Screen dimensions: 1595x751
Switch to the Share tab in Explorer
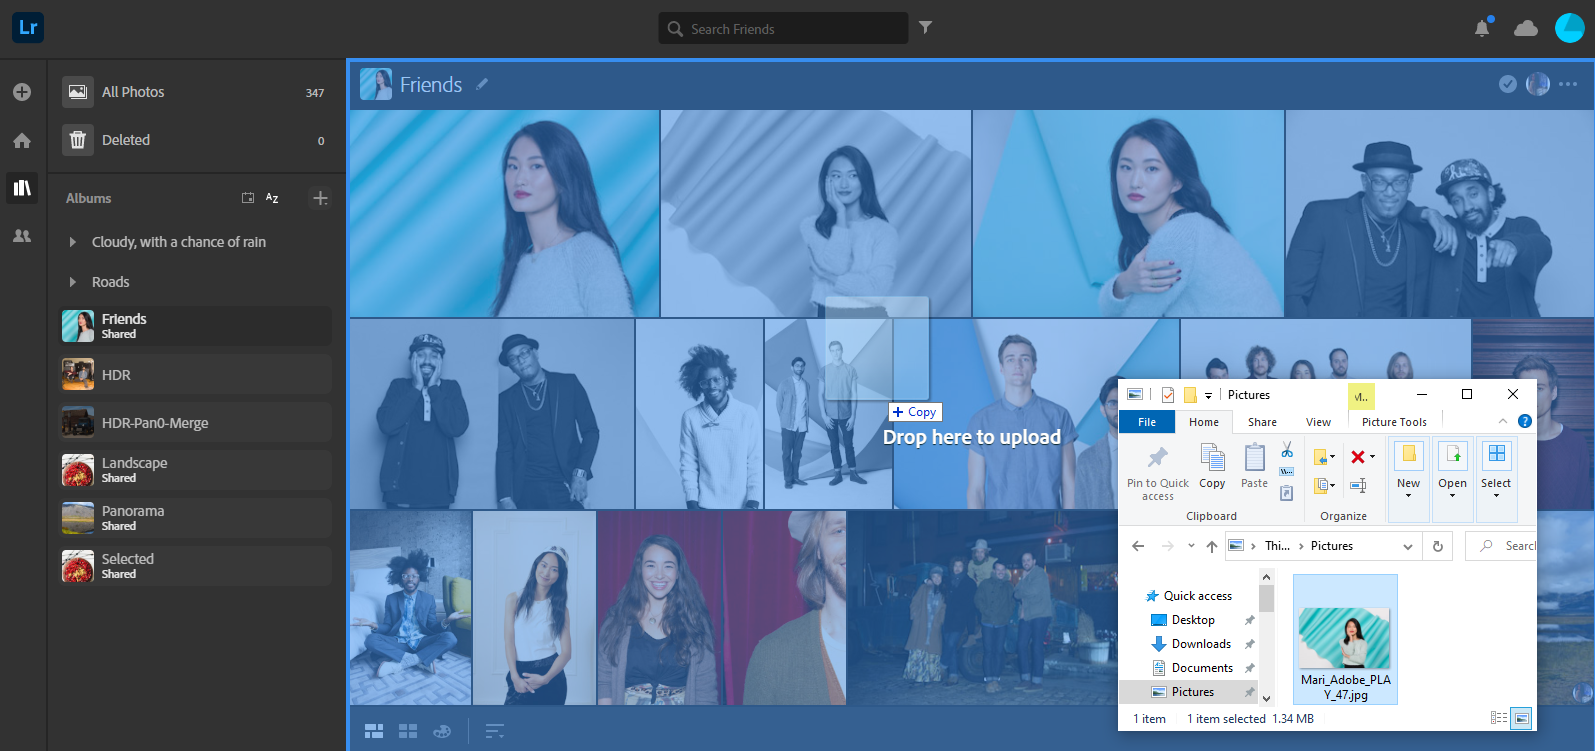click(1262, 422)
